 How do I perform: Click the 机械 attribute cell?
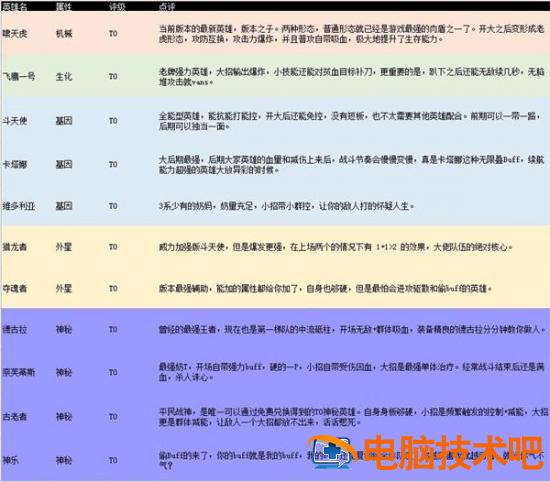64,34
